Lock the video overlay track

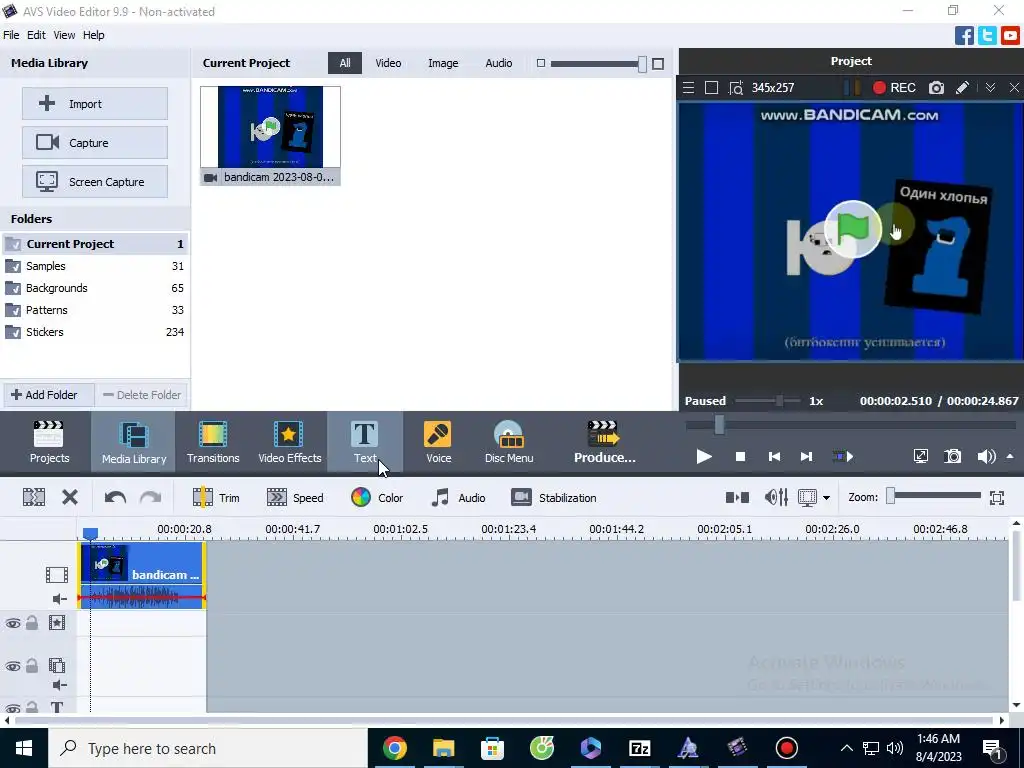(31, 666)
